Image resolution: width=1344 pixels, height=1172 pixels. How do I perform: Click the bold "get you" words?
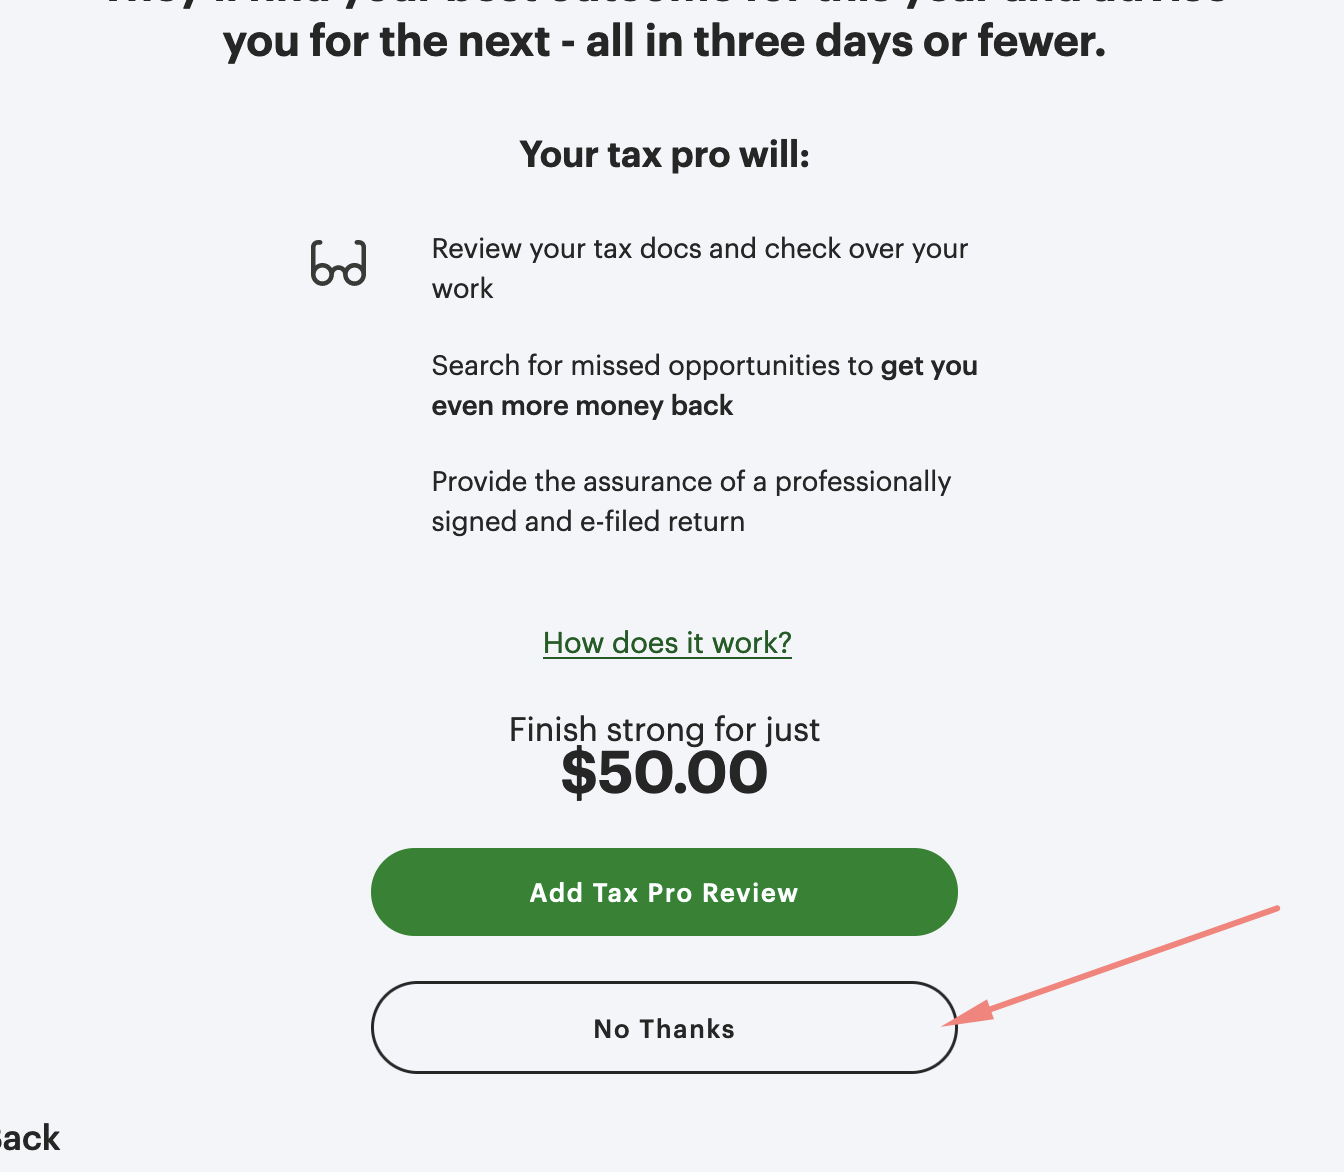pos(929,366)
